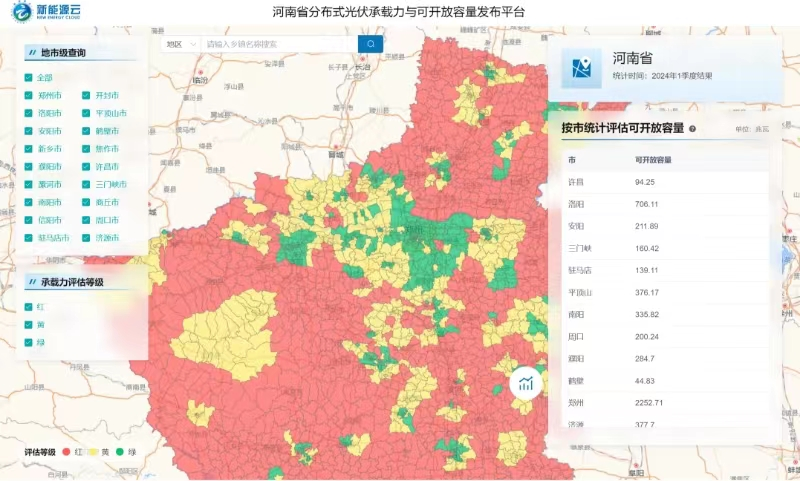Click the 市 column header
800x481 pixels.
tap(572, 160)
